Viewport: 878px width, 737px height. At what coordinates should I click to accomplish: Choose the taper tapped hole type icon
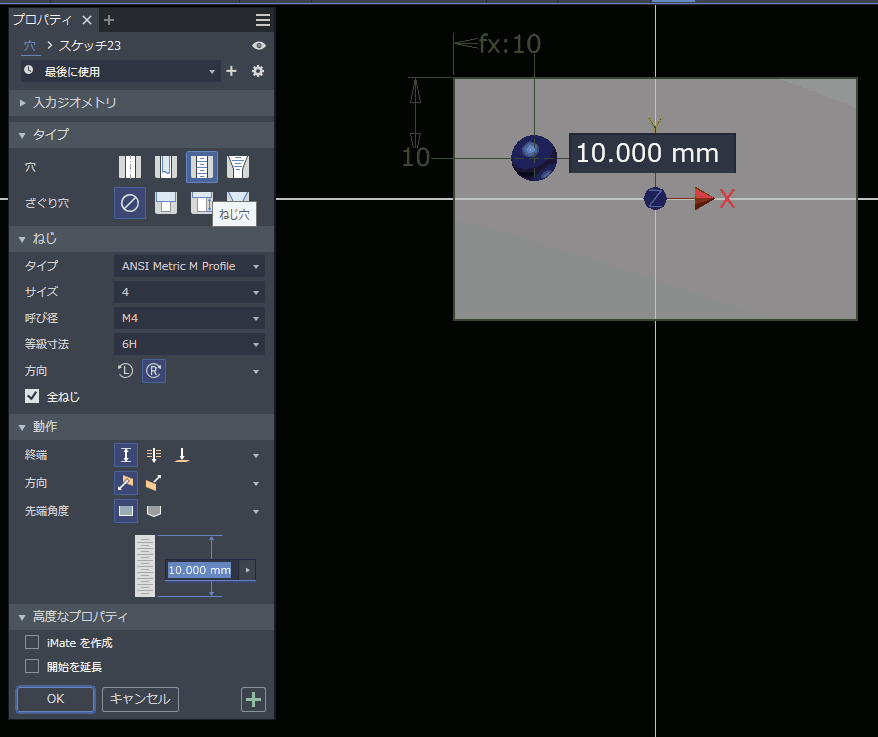[238, 166]
